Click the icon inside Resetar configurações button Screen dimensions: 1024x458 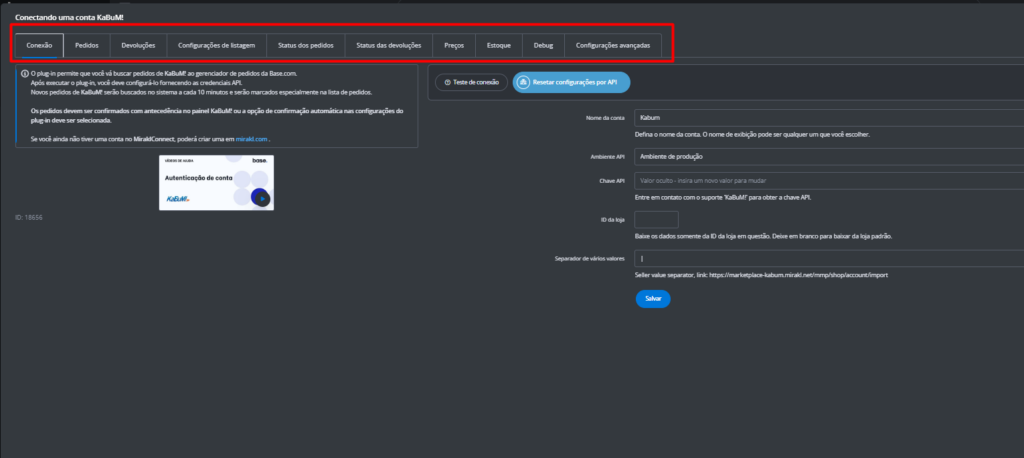point(523,82)
